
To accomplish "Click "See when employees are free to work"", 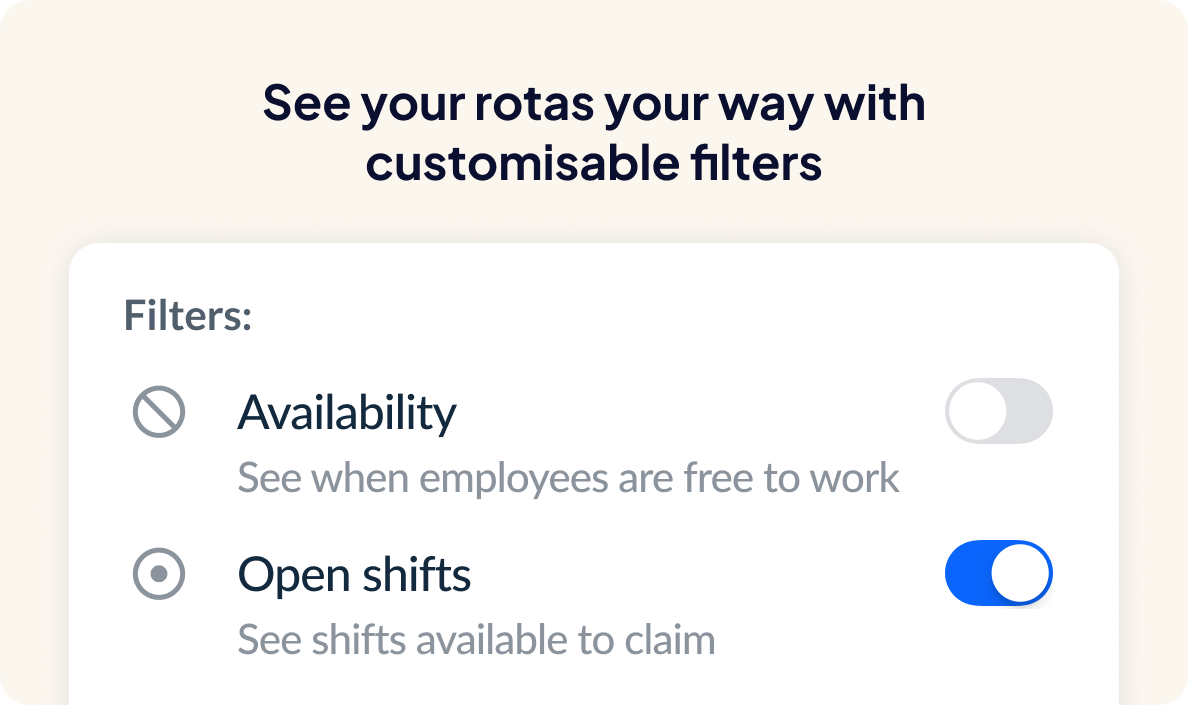I will [x=568, y=479].
